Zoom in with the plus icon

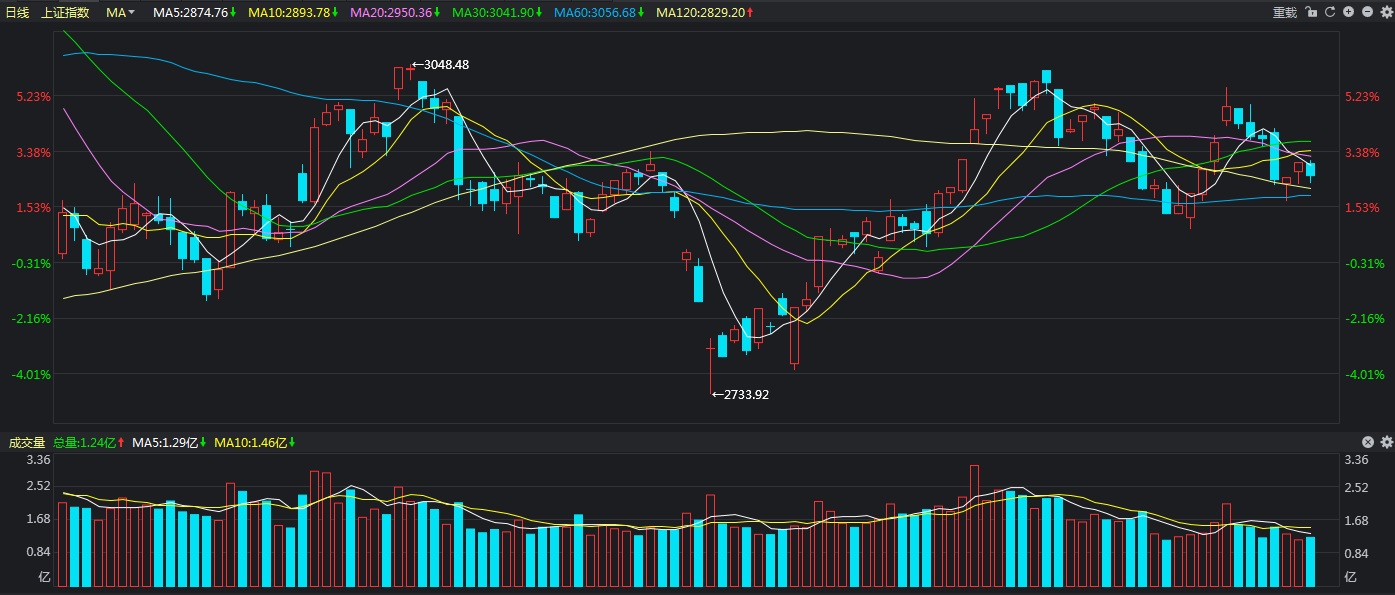[1348, 12]
